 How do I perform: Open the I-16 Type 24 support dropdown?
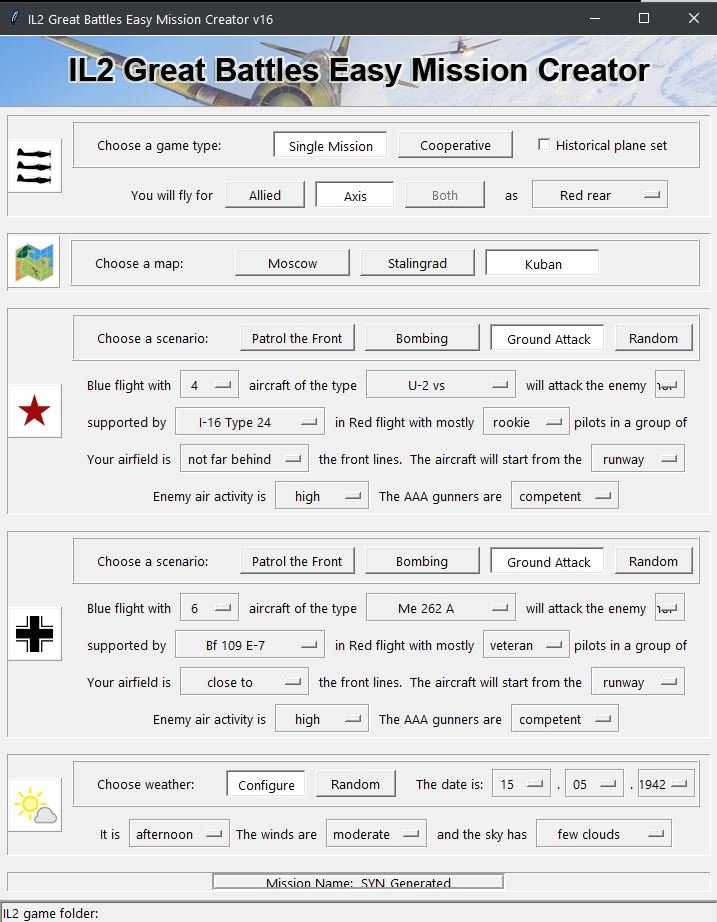coord(249,422)
